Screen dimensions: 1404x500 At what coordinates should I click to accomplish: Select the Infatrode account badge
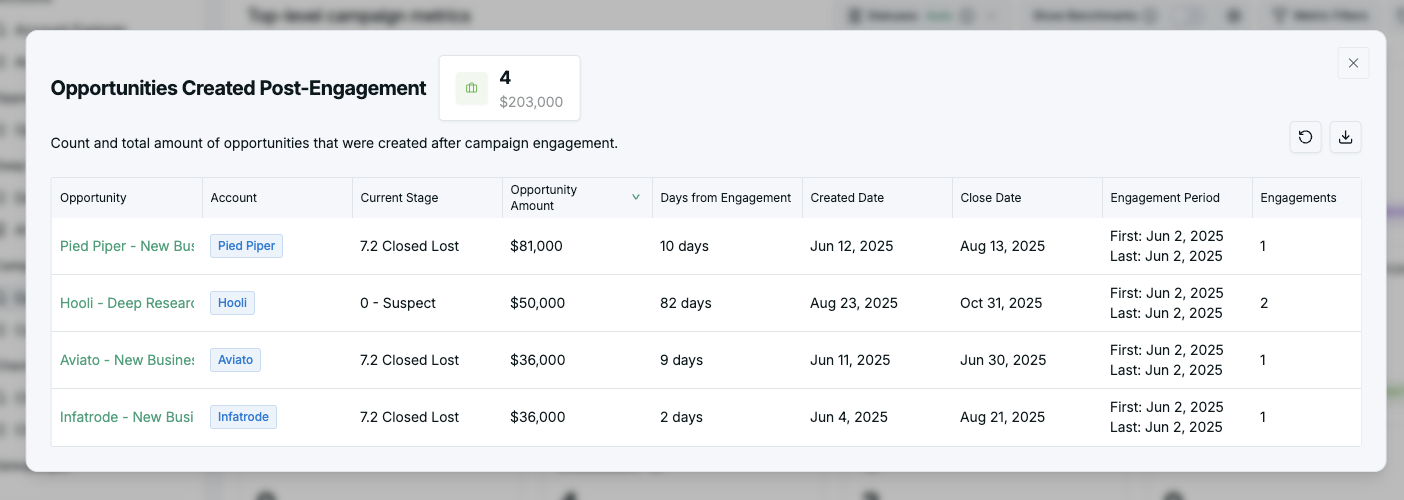point(243,417)
